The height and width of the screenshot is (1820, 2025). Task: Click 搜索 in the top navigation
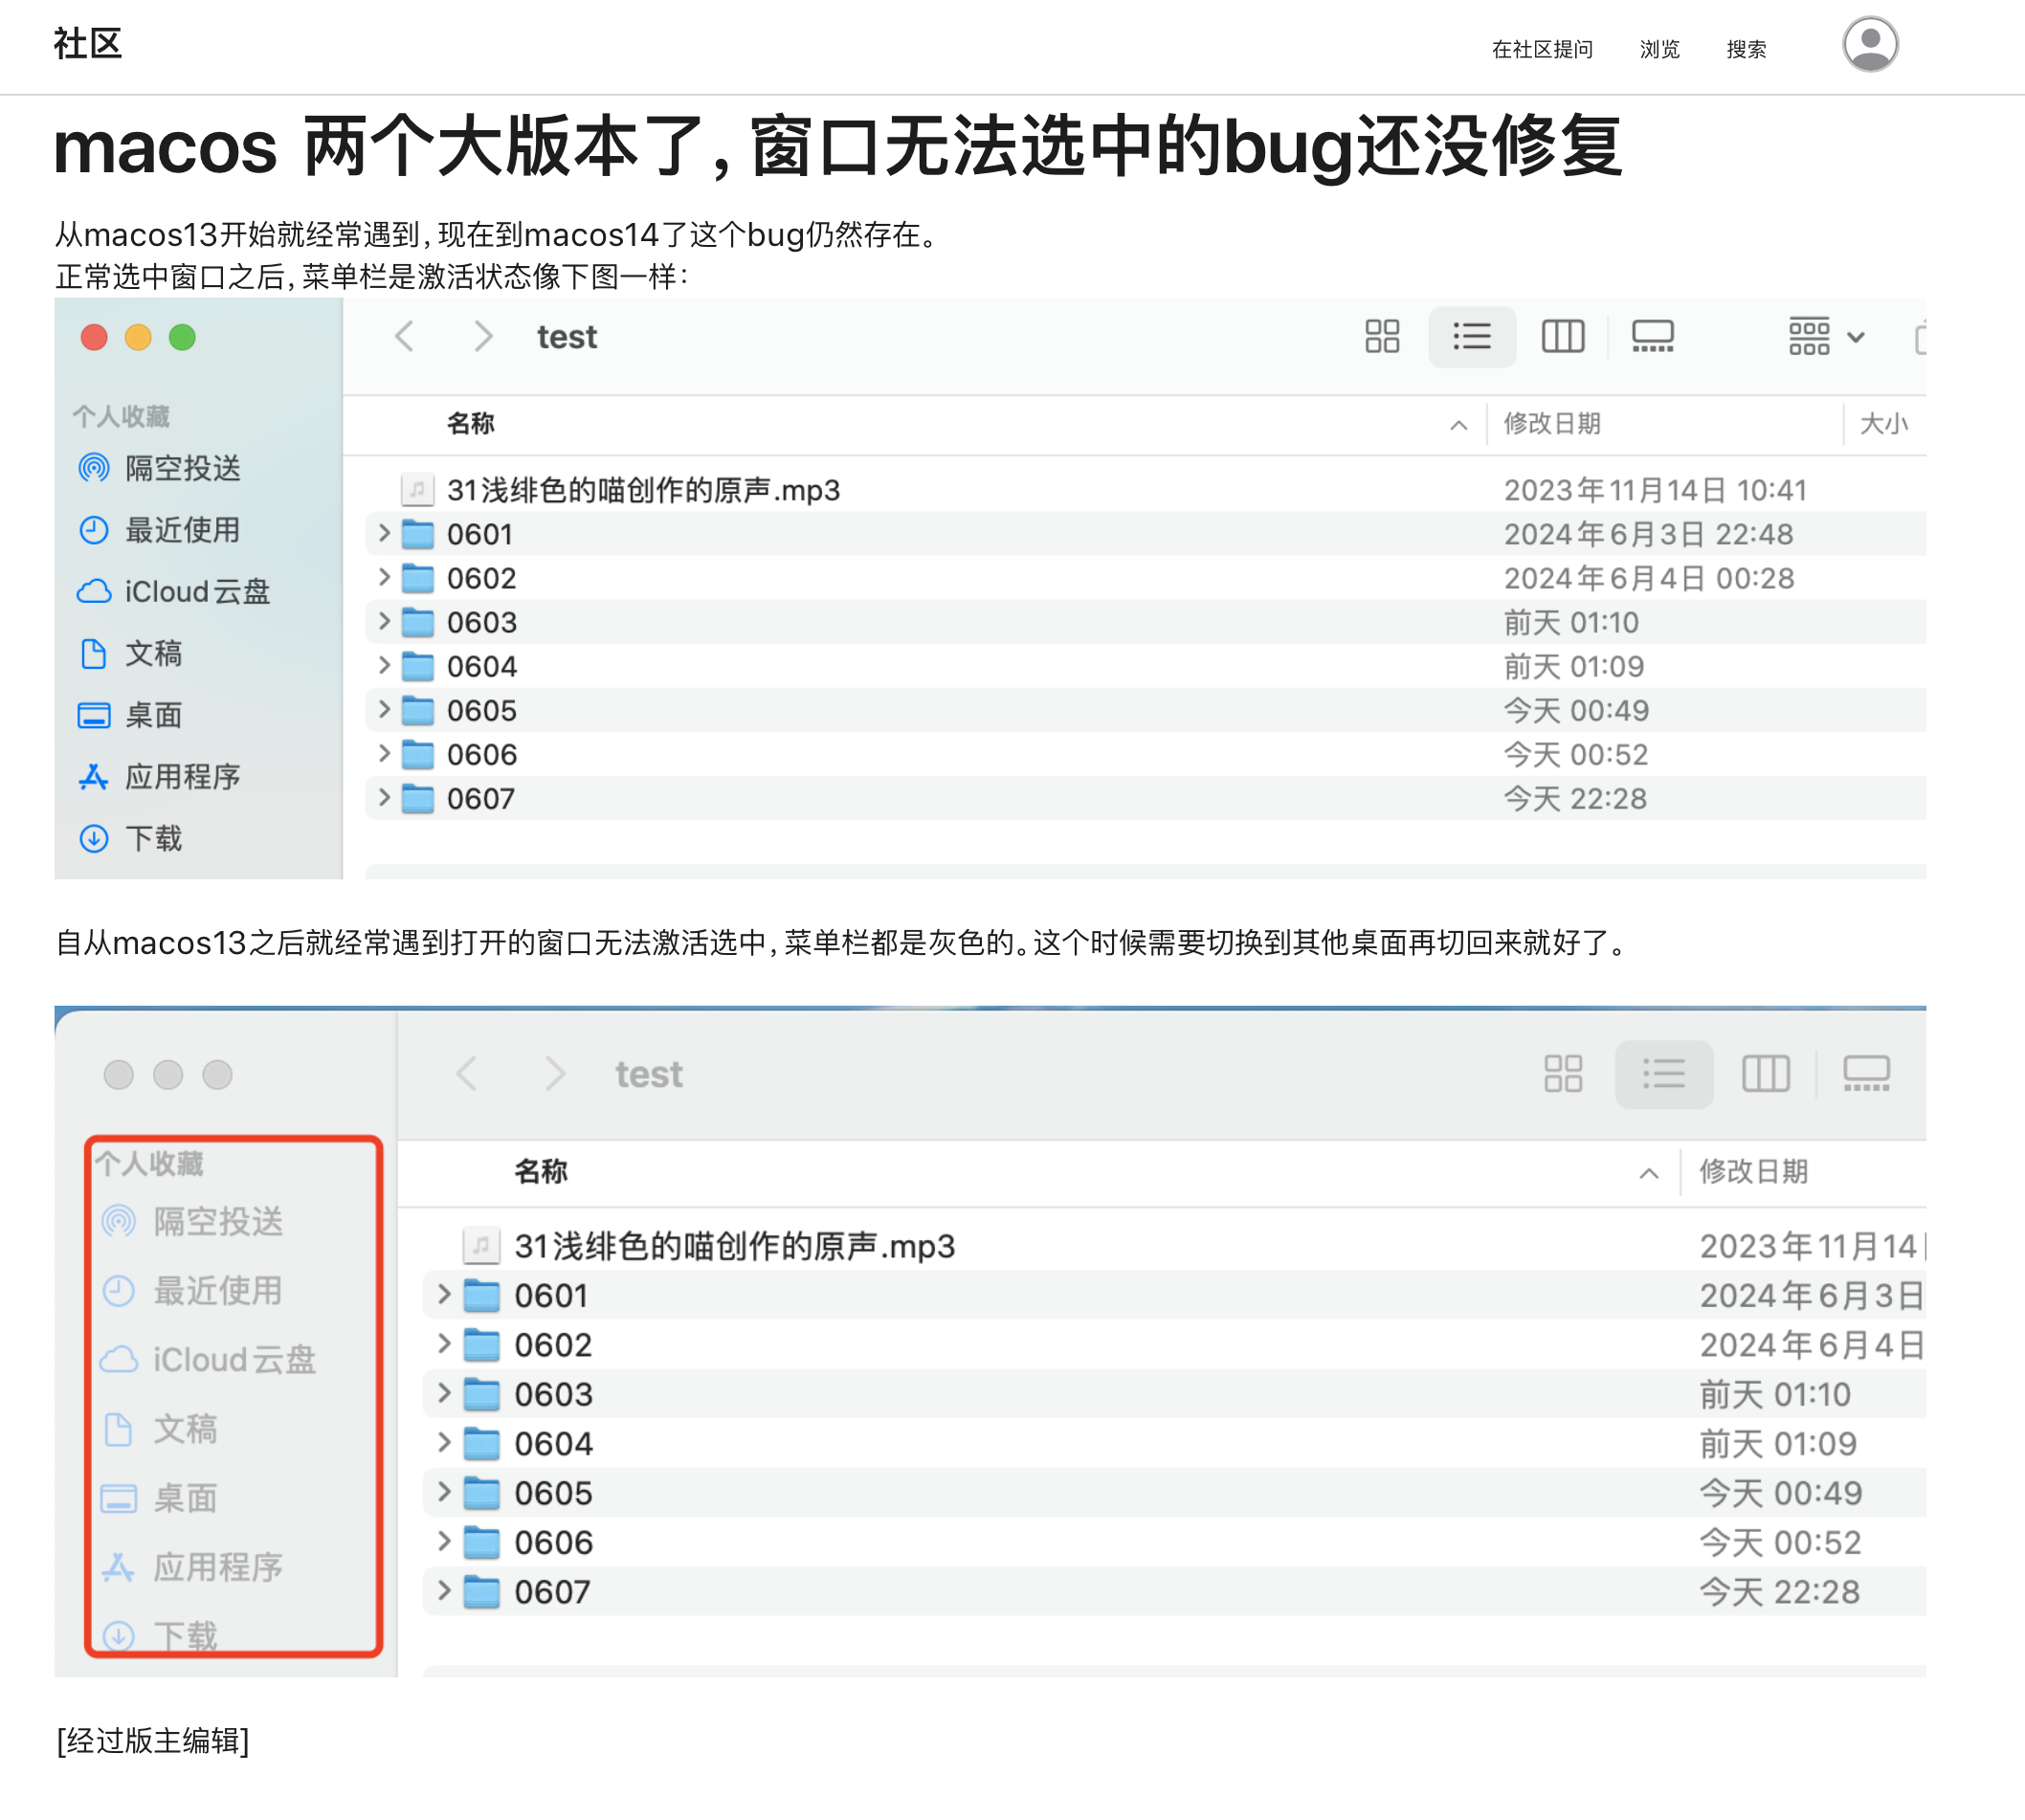[x=1746, y=49]
